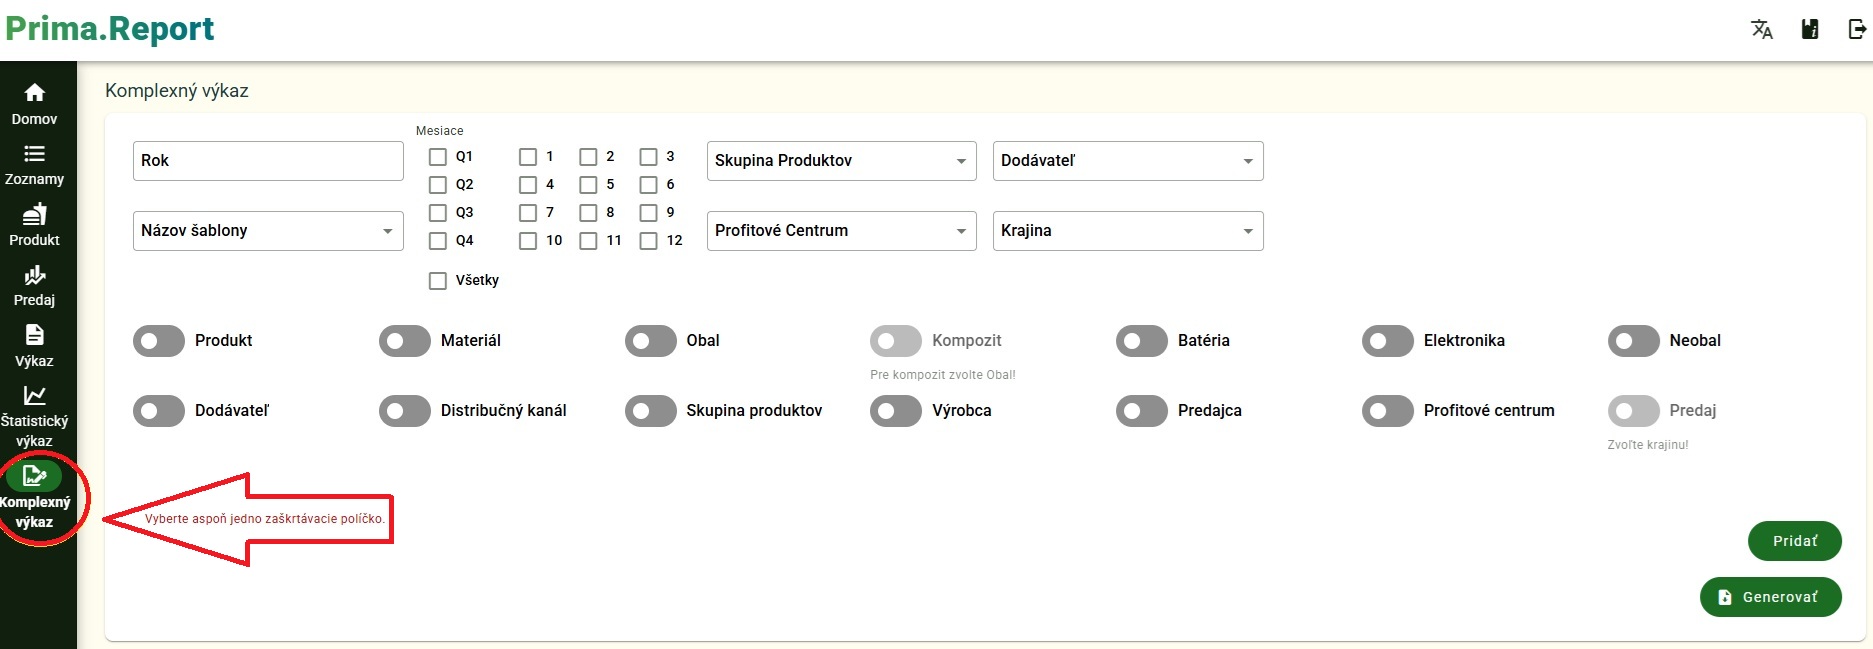Click the Rok input field
1873x649 pixels.
click(267, 161)
